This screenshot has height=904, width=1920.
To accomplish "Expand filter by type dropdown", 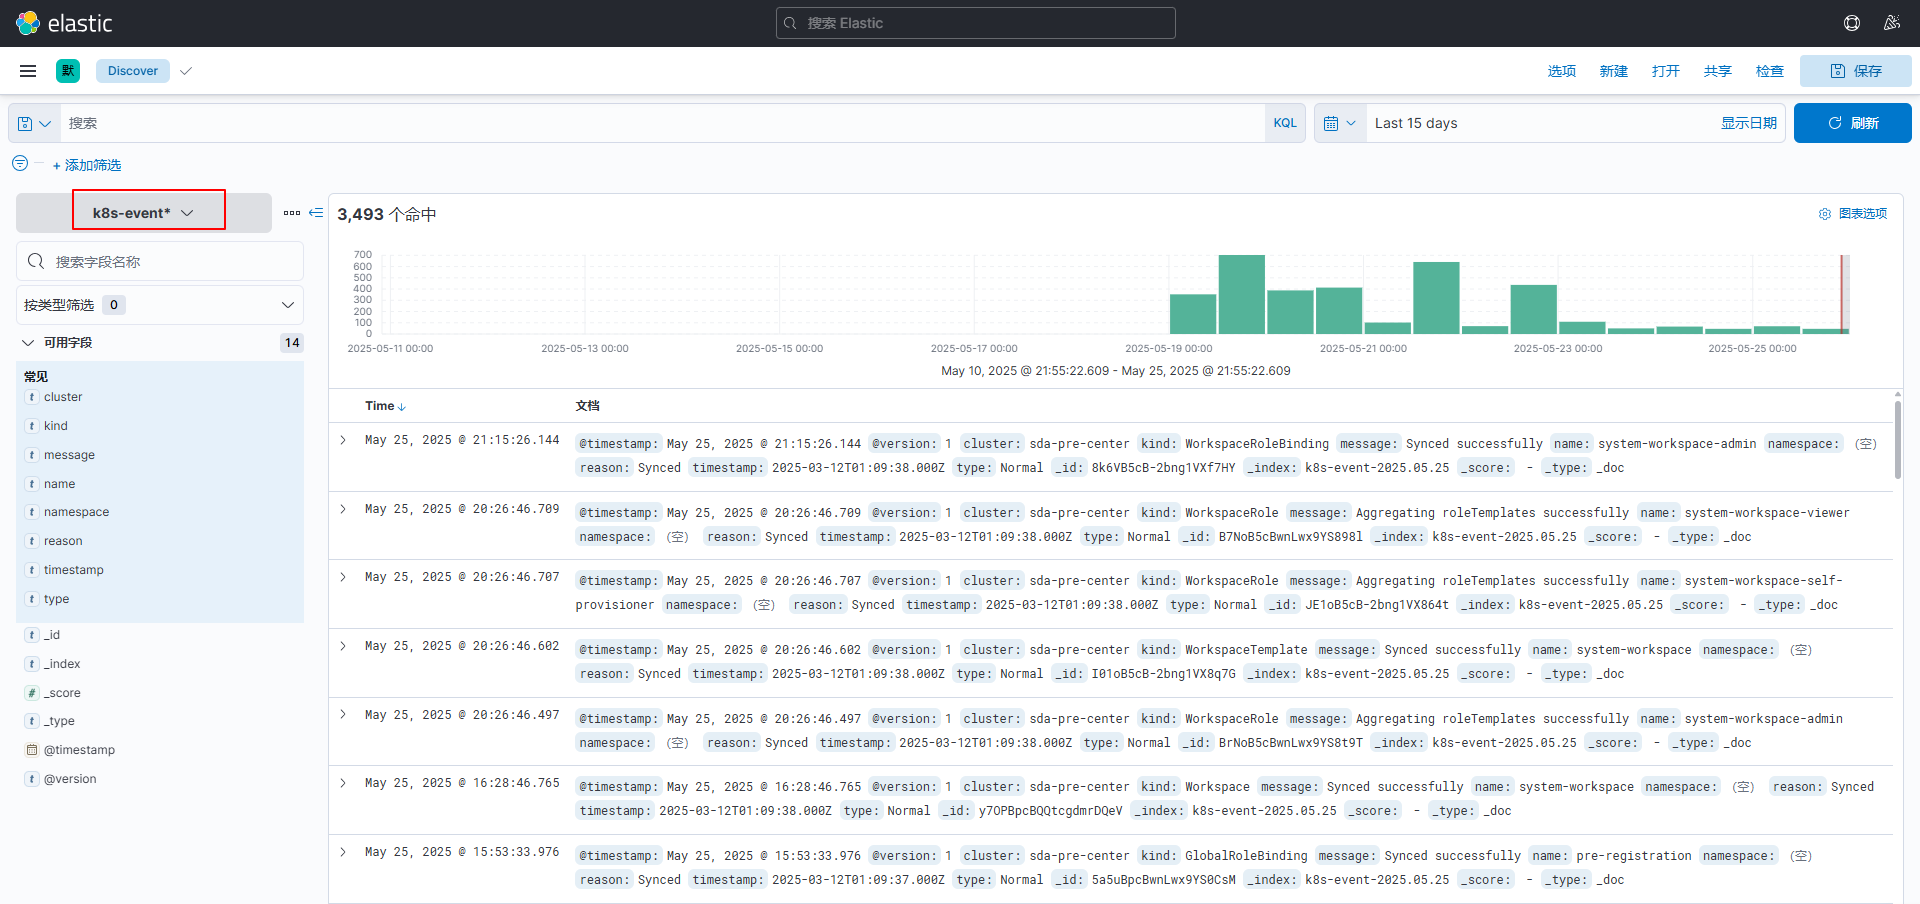I will pos(160,305).
